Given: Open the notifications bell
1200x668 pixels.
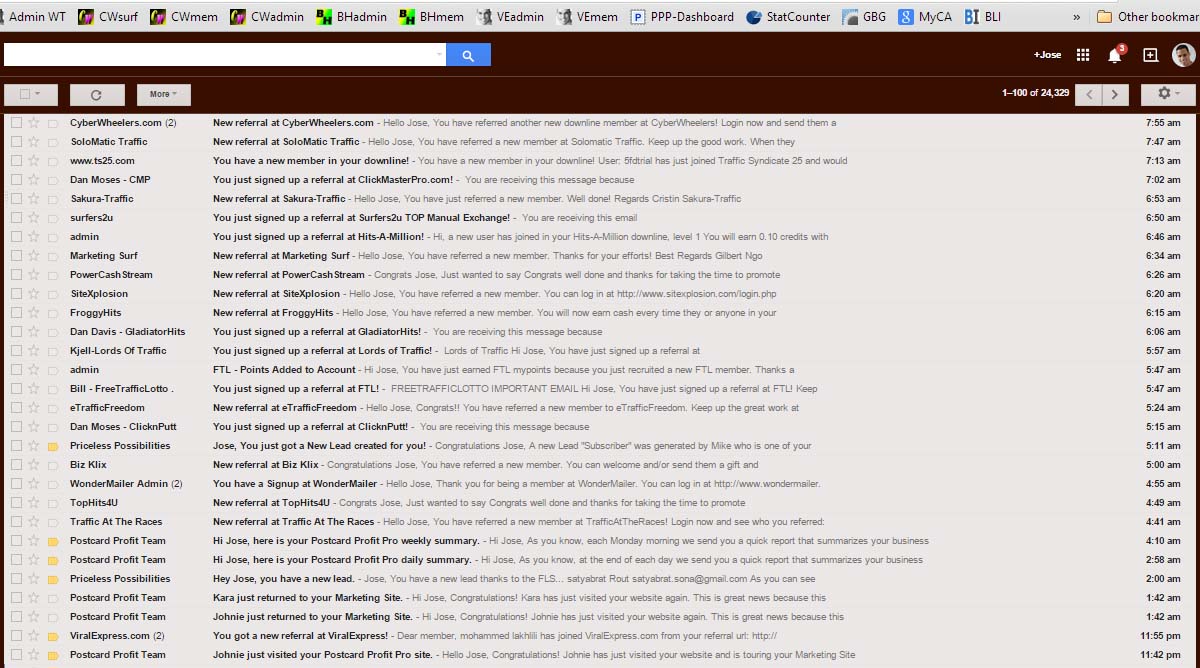Looking at the screenshot, I should pos(1115,55).
